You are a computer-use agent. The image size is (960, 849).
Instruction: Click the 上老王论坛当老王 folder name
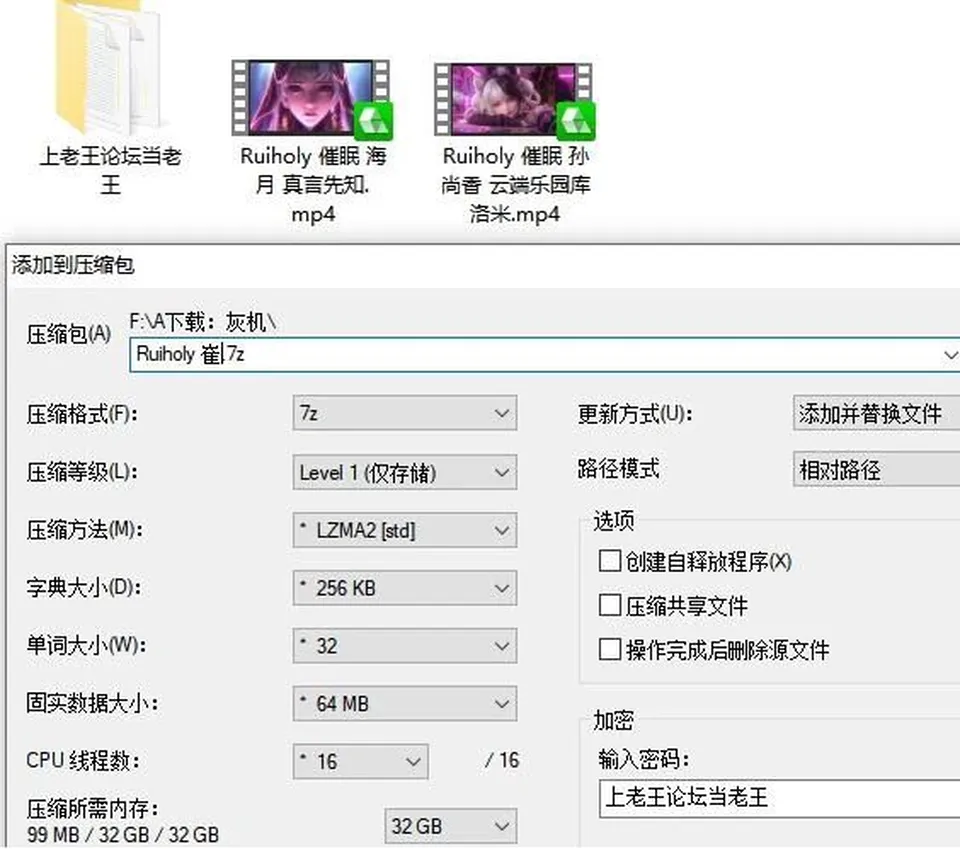pyautogui.click(x=110, y=170)
